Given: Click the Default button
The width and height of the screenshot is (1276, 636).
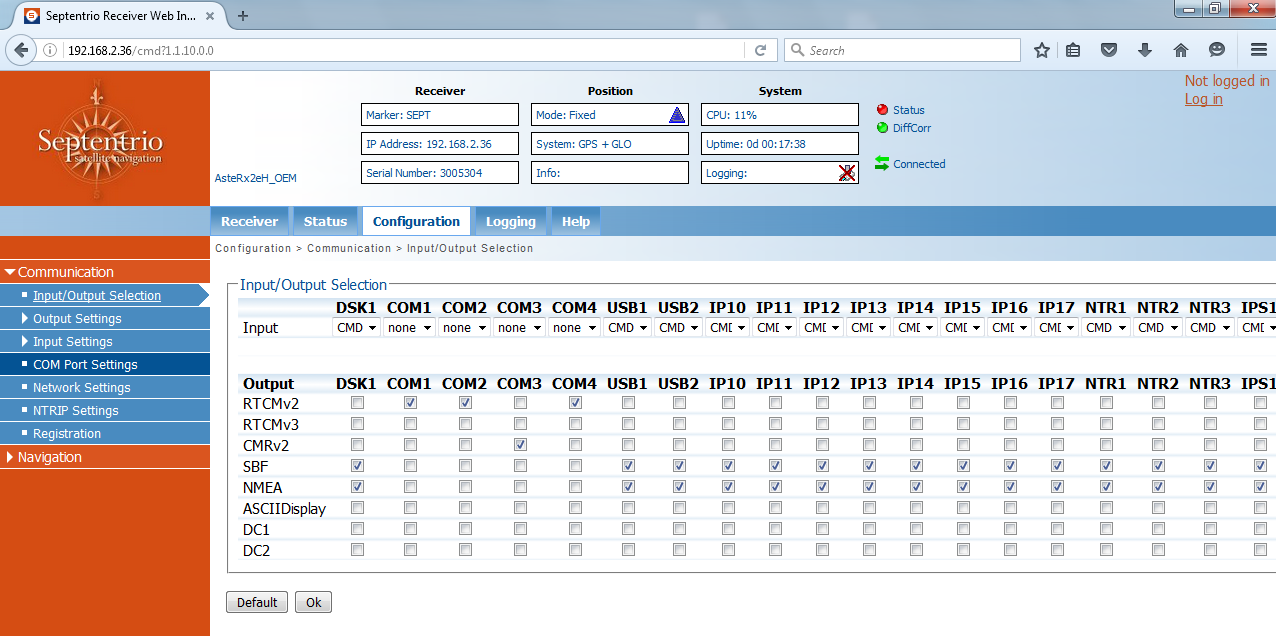Looking at the screenshot, I should [256, 602].
